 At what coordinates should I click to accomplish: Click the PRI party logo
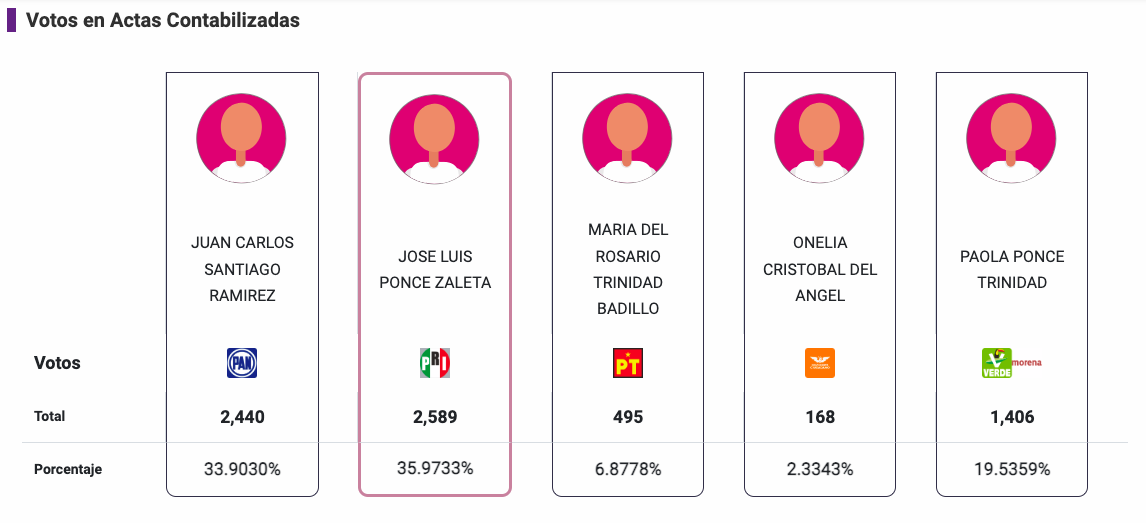coord(434,363)
